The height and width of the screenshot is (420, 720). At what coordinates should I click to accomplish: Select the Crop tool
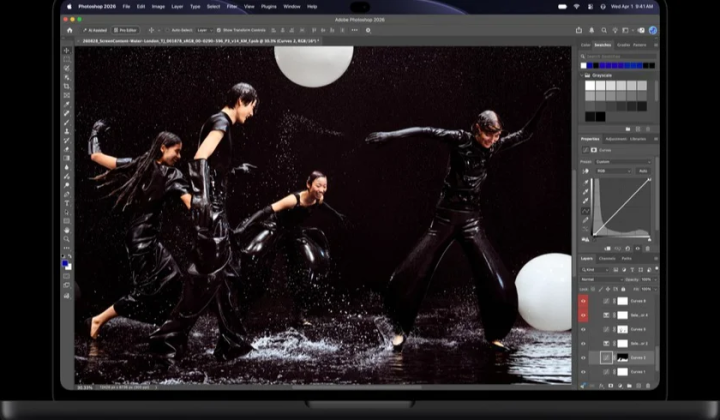pos(67,86)
